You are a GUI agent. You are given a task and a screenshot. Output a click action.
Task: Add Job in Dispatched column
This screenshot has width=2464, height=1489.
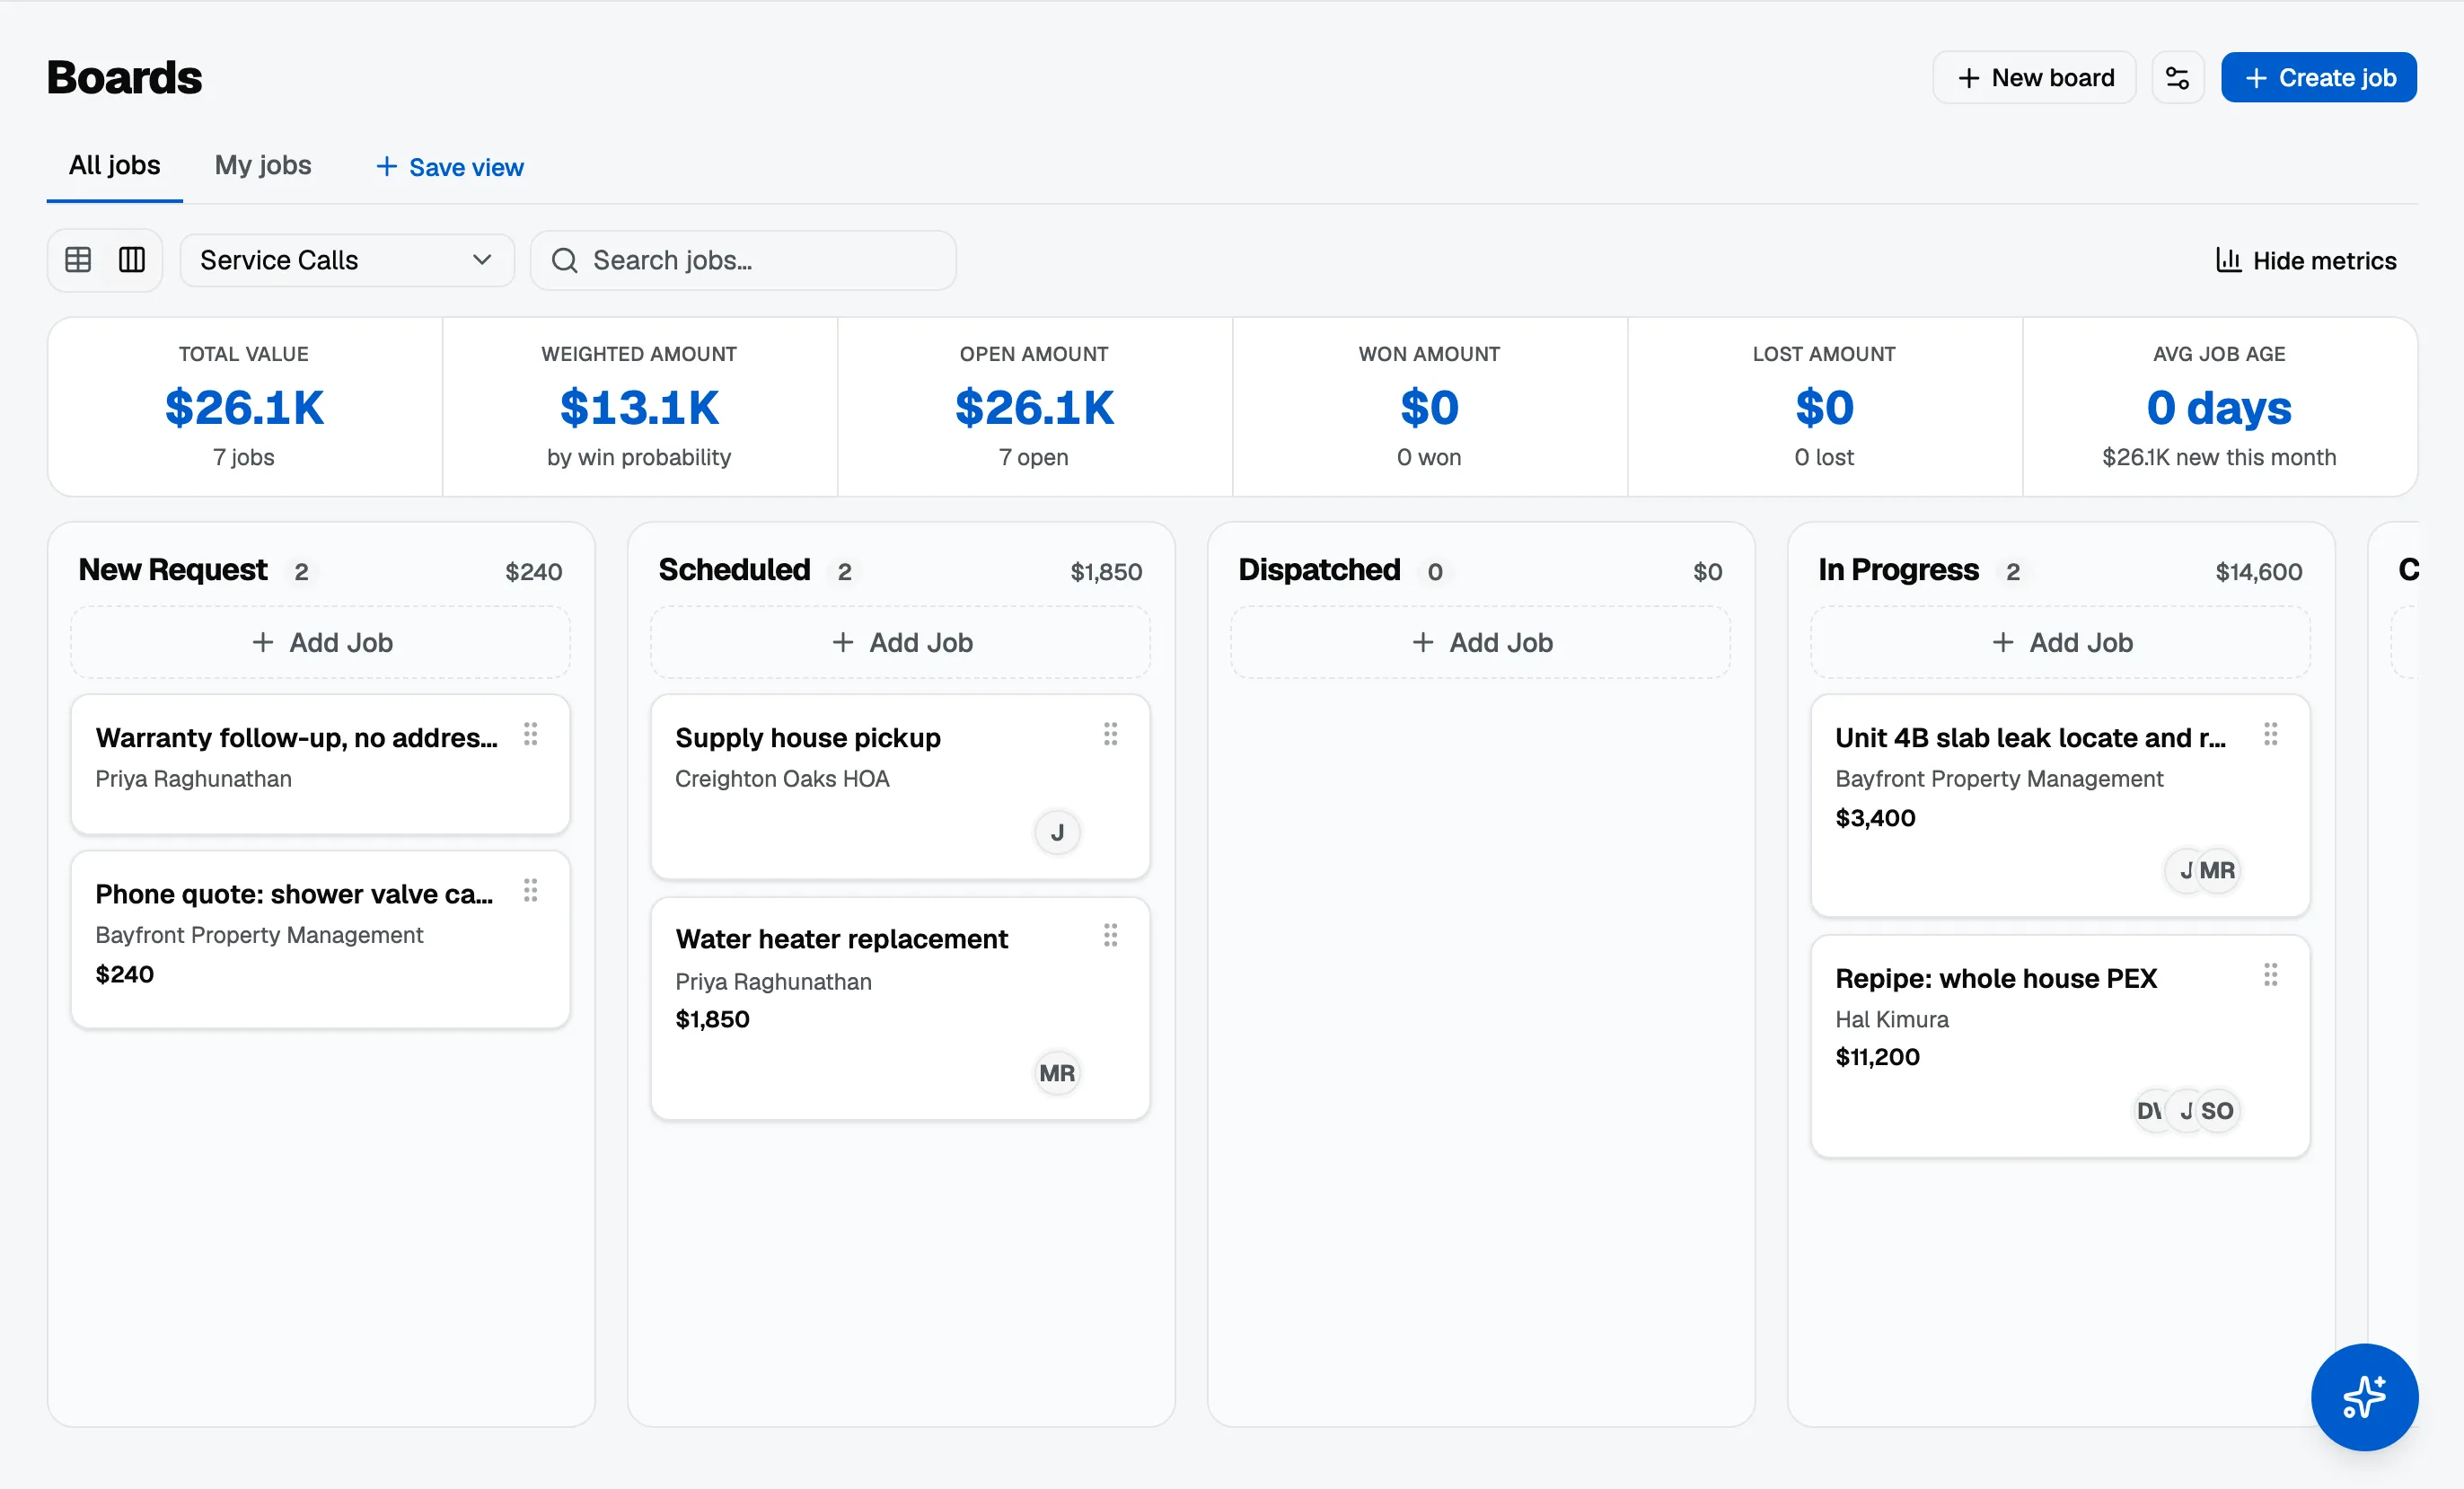[1481, 642]
